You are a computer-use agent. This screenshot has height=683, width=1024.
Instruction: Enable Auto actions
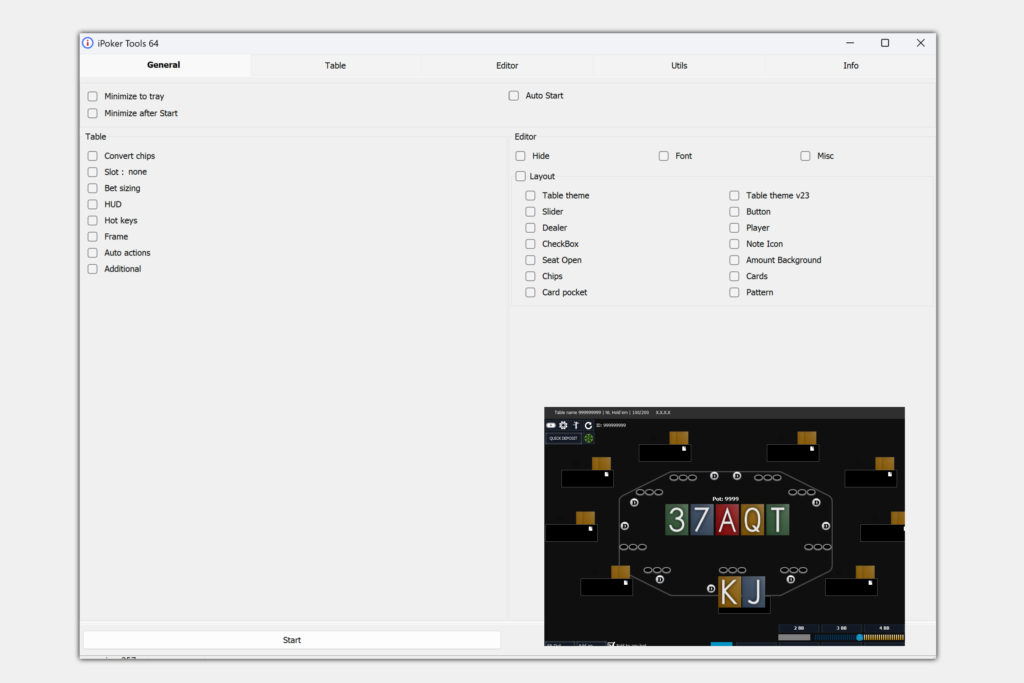[93, 253]
